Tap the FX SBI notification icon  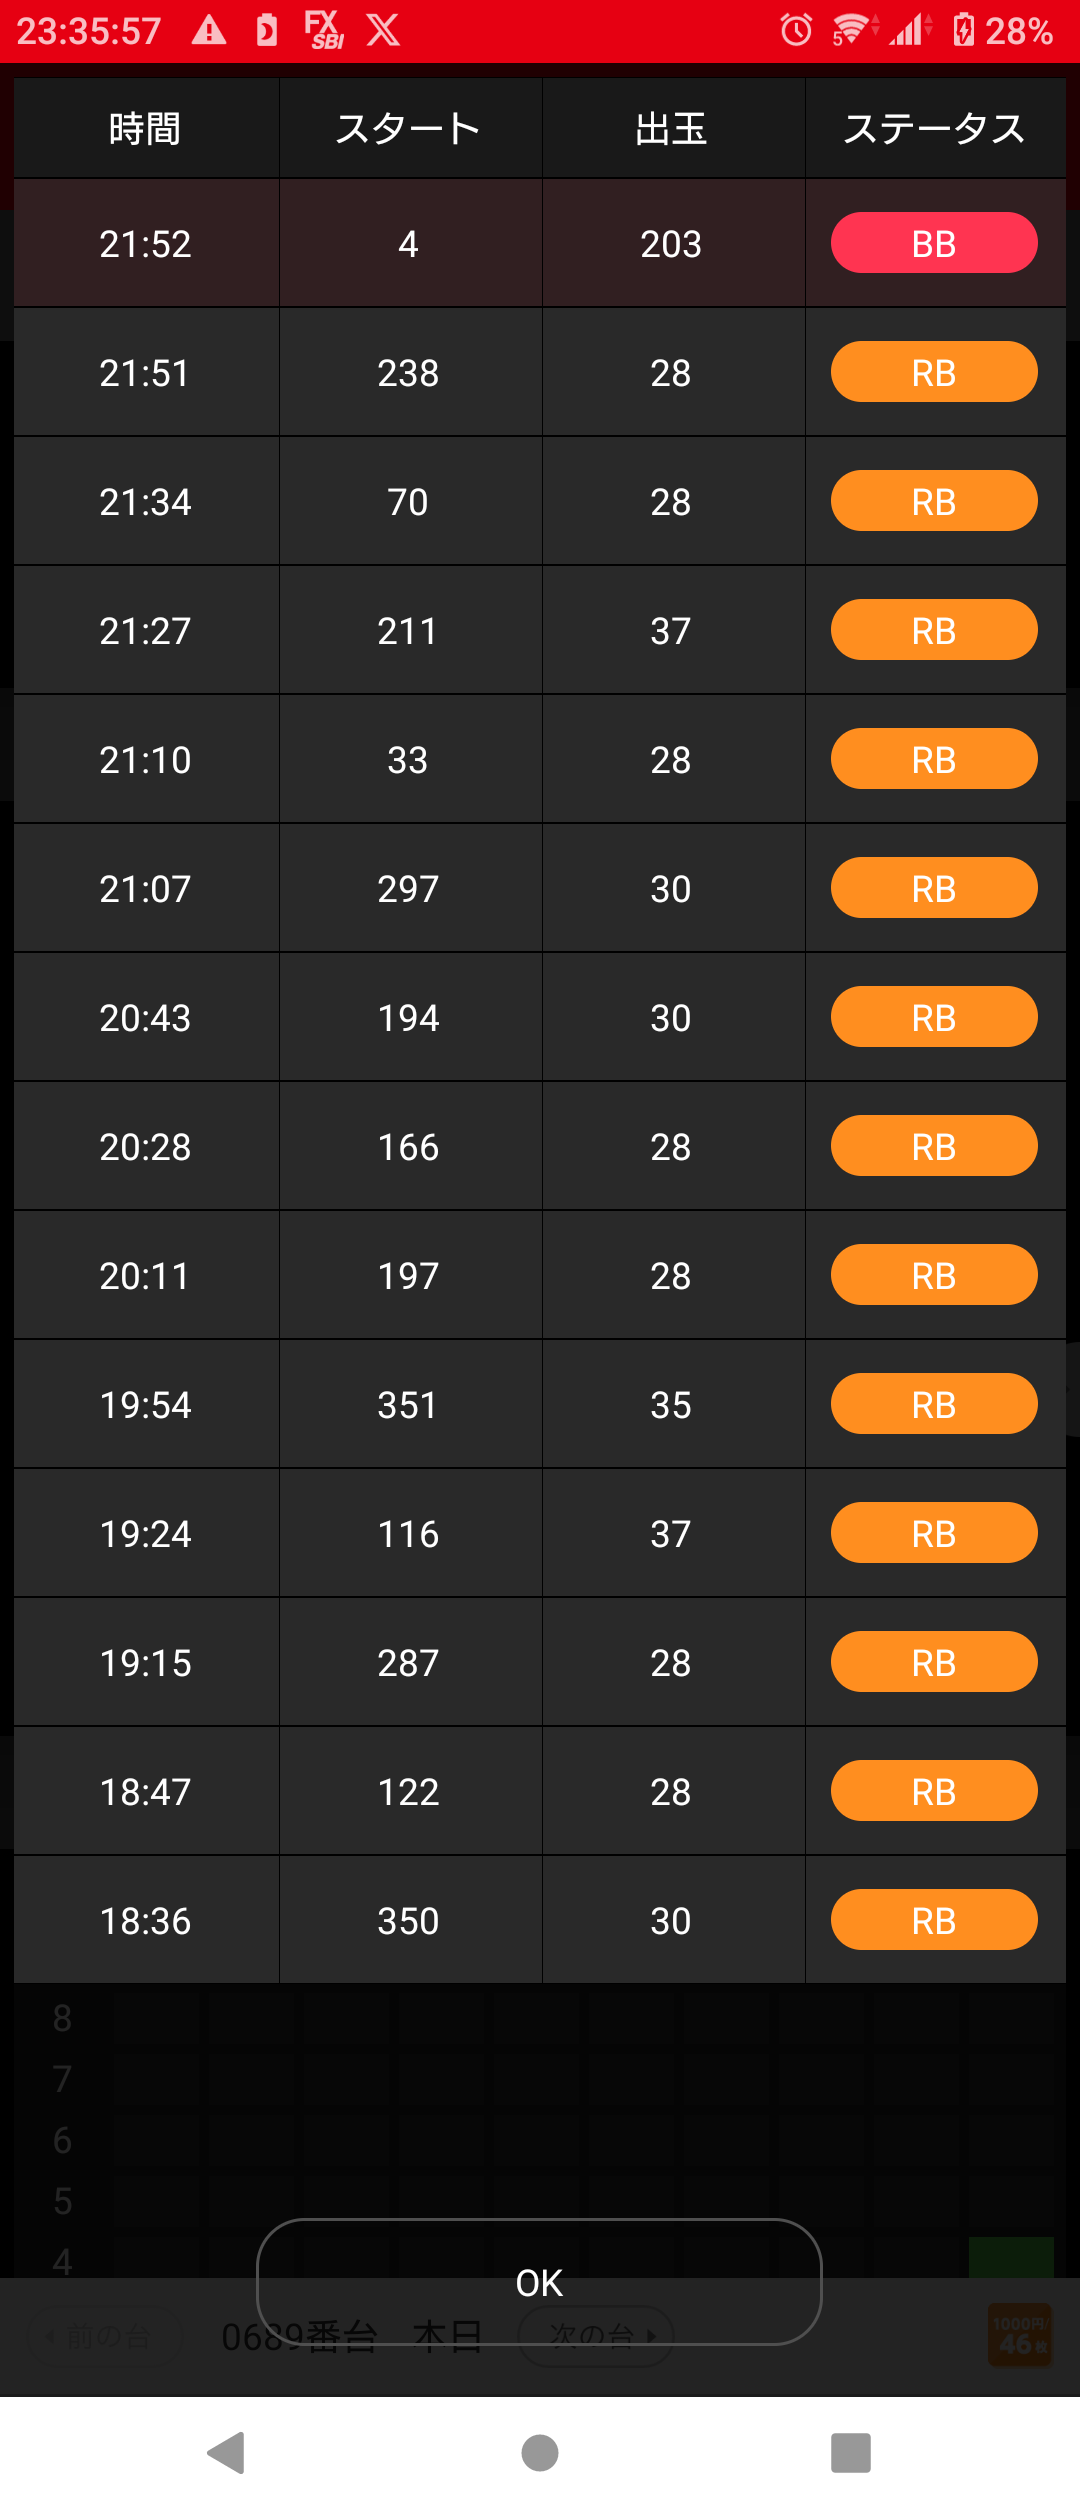pyautogui.click(x=324, y=30)
